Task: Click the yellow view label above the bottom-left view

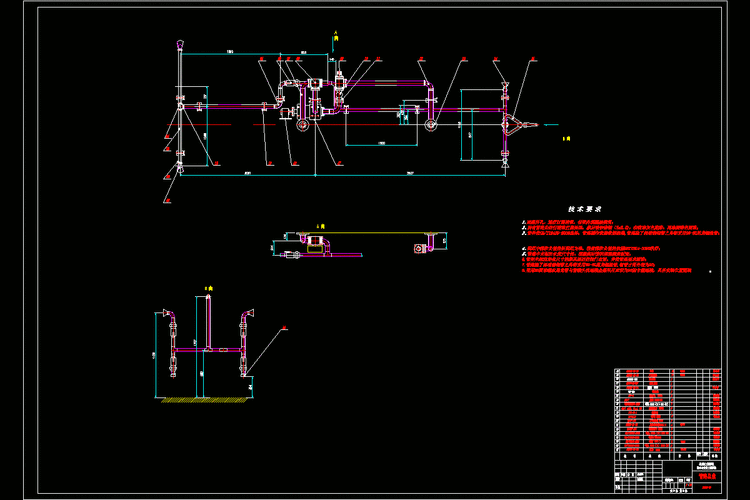Action: (209, 287)
